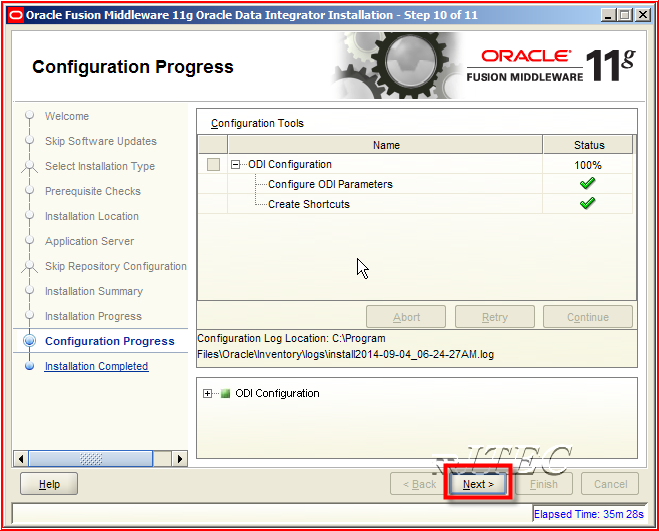Click the Select Installation Type step

[100, 166]
